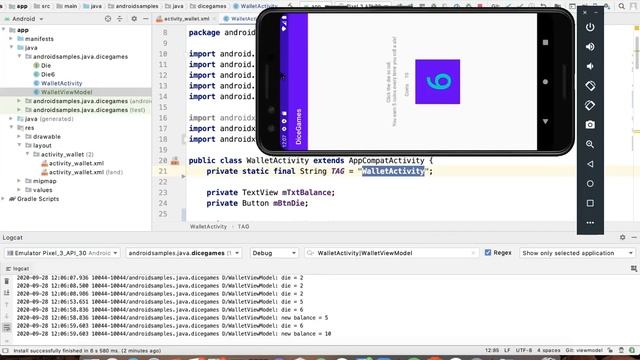
Task: Expand Gradle Scripts node
Action: [4, 199]
